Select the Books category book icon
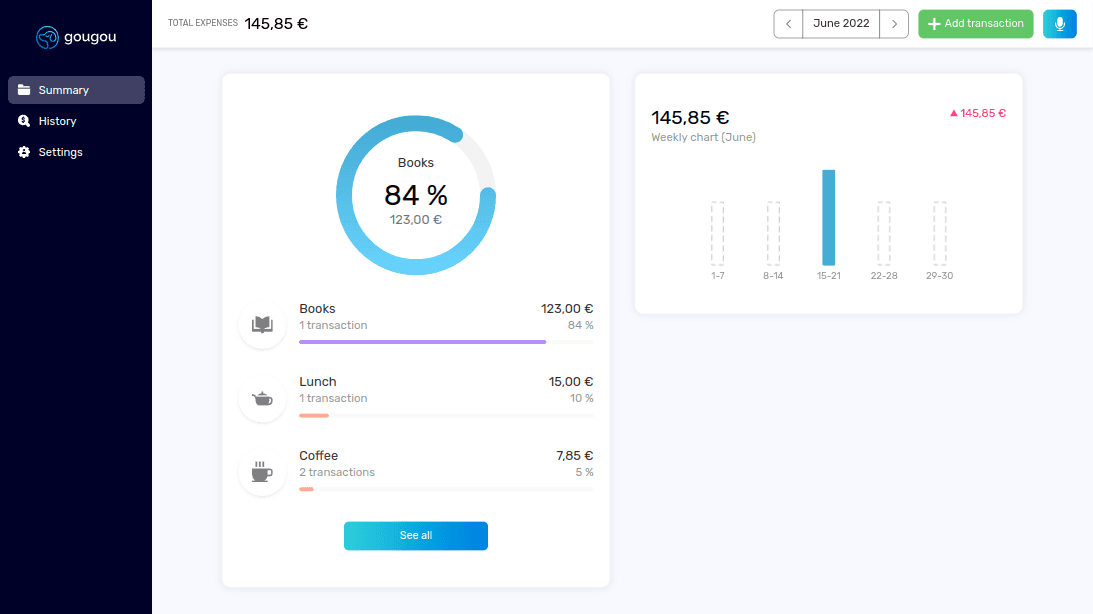Screen dimensions: 1093x614 (262, 324)
